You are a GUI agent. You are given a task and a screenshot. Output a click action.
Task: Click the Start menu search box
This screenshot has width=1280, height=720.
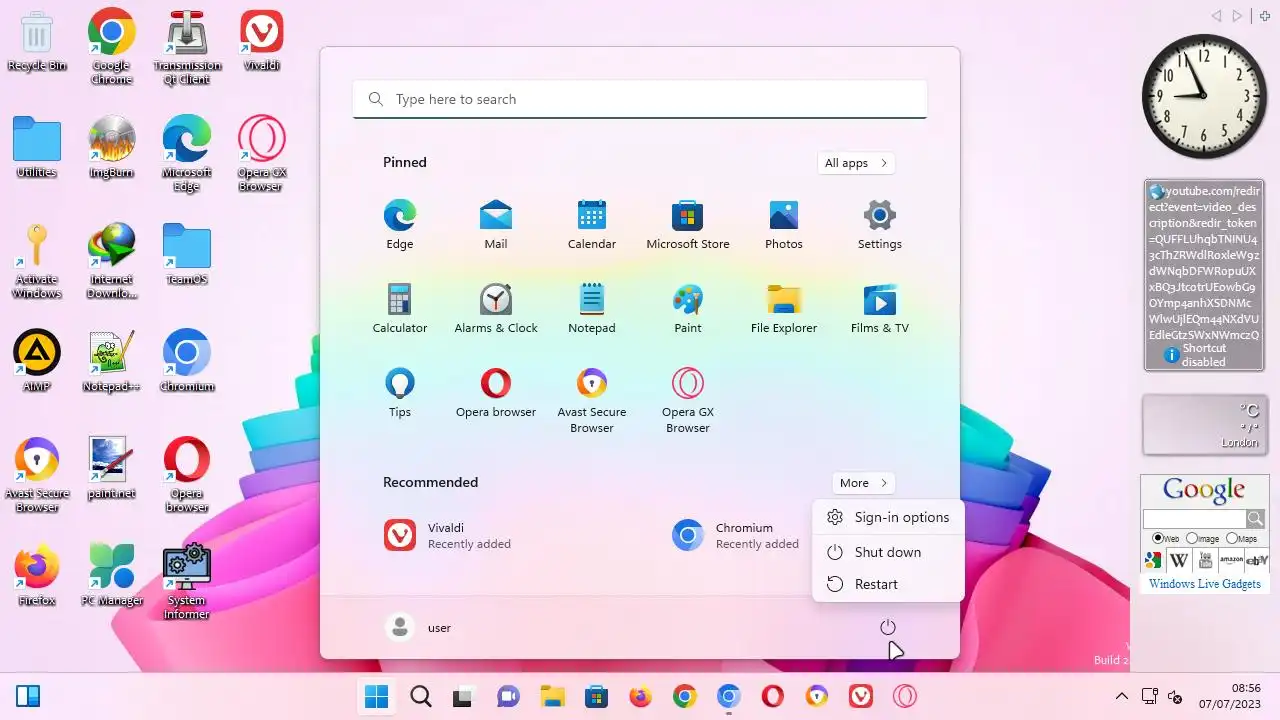(640, 99)
